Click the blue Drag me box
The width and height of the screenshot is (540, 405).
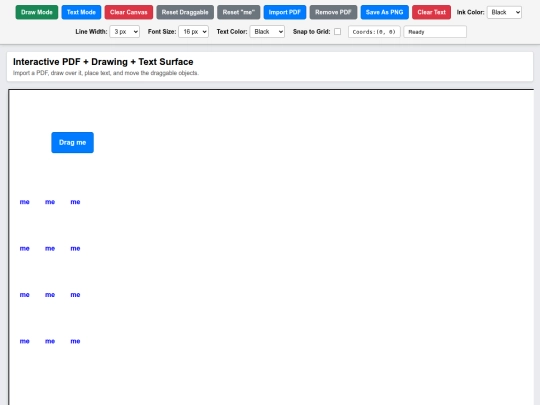tap(72, 143)
